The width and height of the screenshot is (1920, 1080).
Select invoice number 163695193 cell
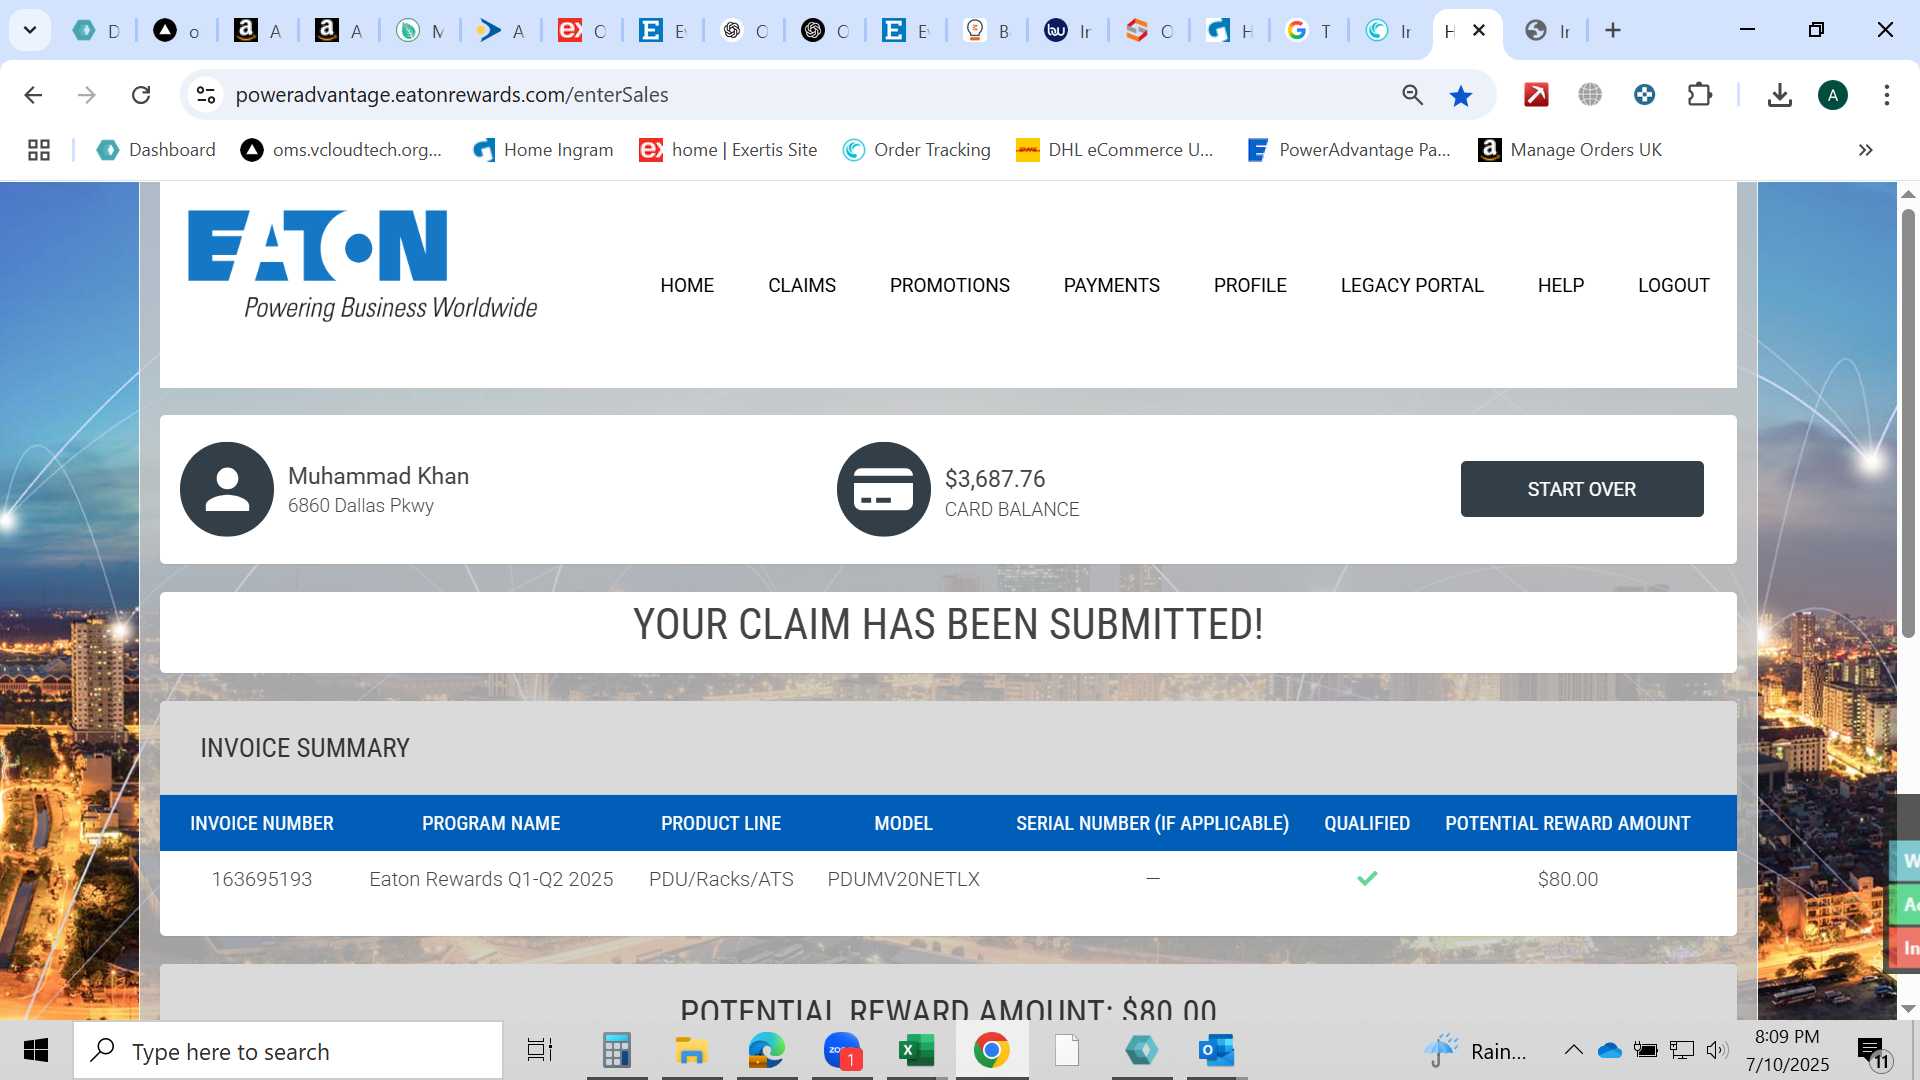click(x=262, y=879)
